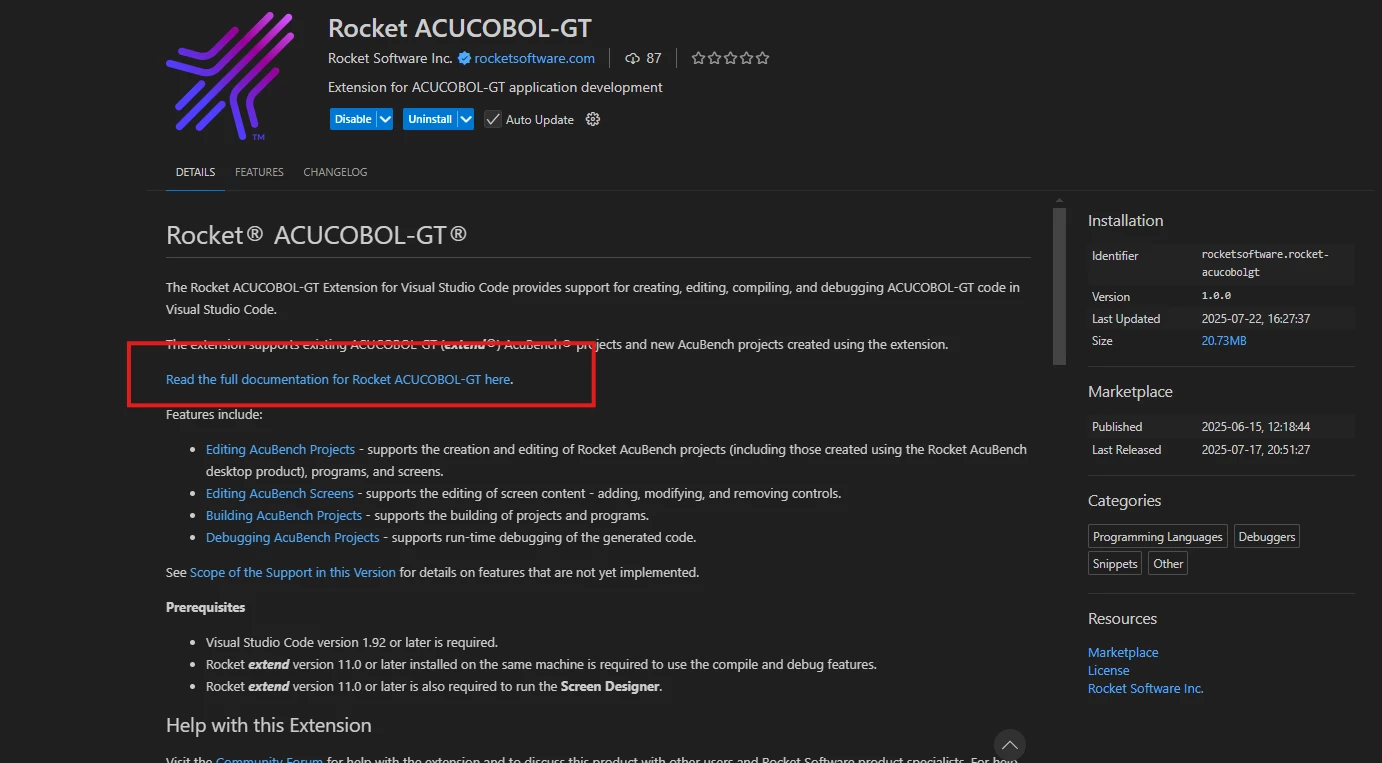1382x763 pixels.
Task: Click the Published date 2025-06-15
Action: point(1255,427)
